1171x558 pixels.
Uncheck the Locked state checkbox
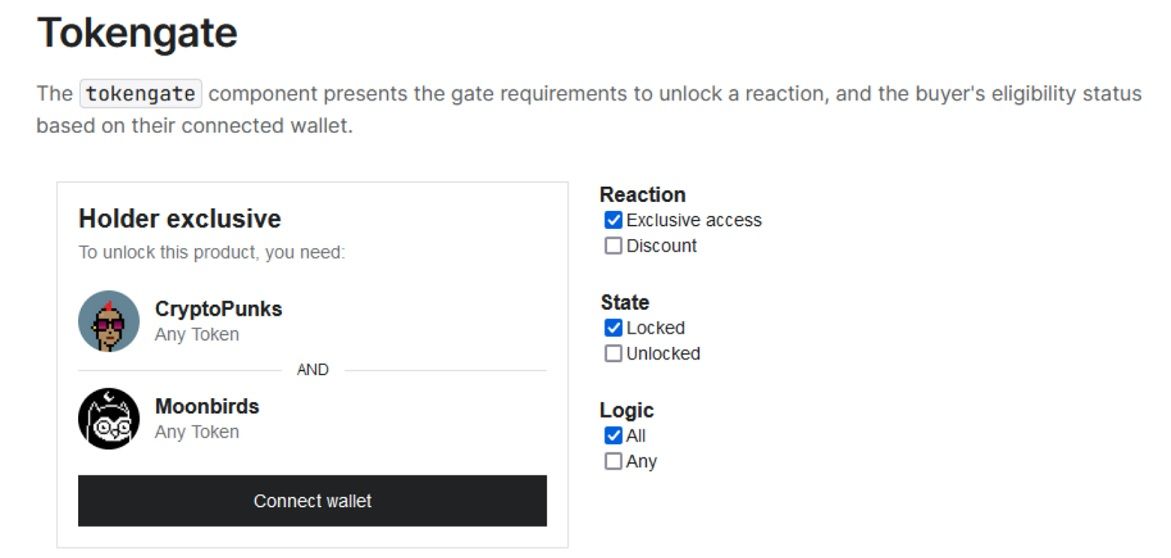click(613, 328)
